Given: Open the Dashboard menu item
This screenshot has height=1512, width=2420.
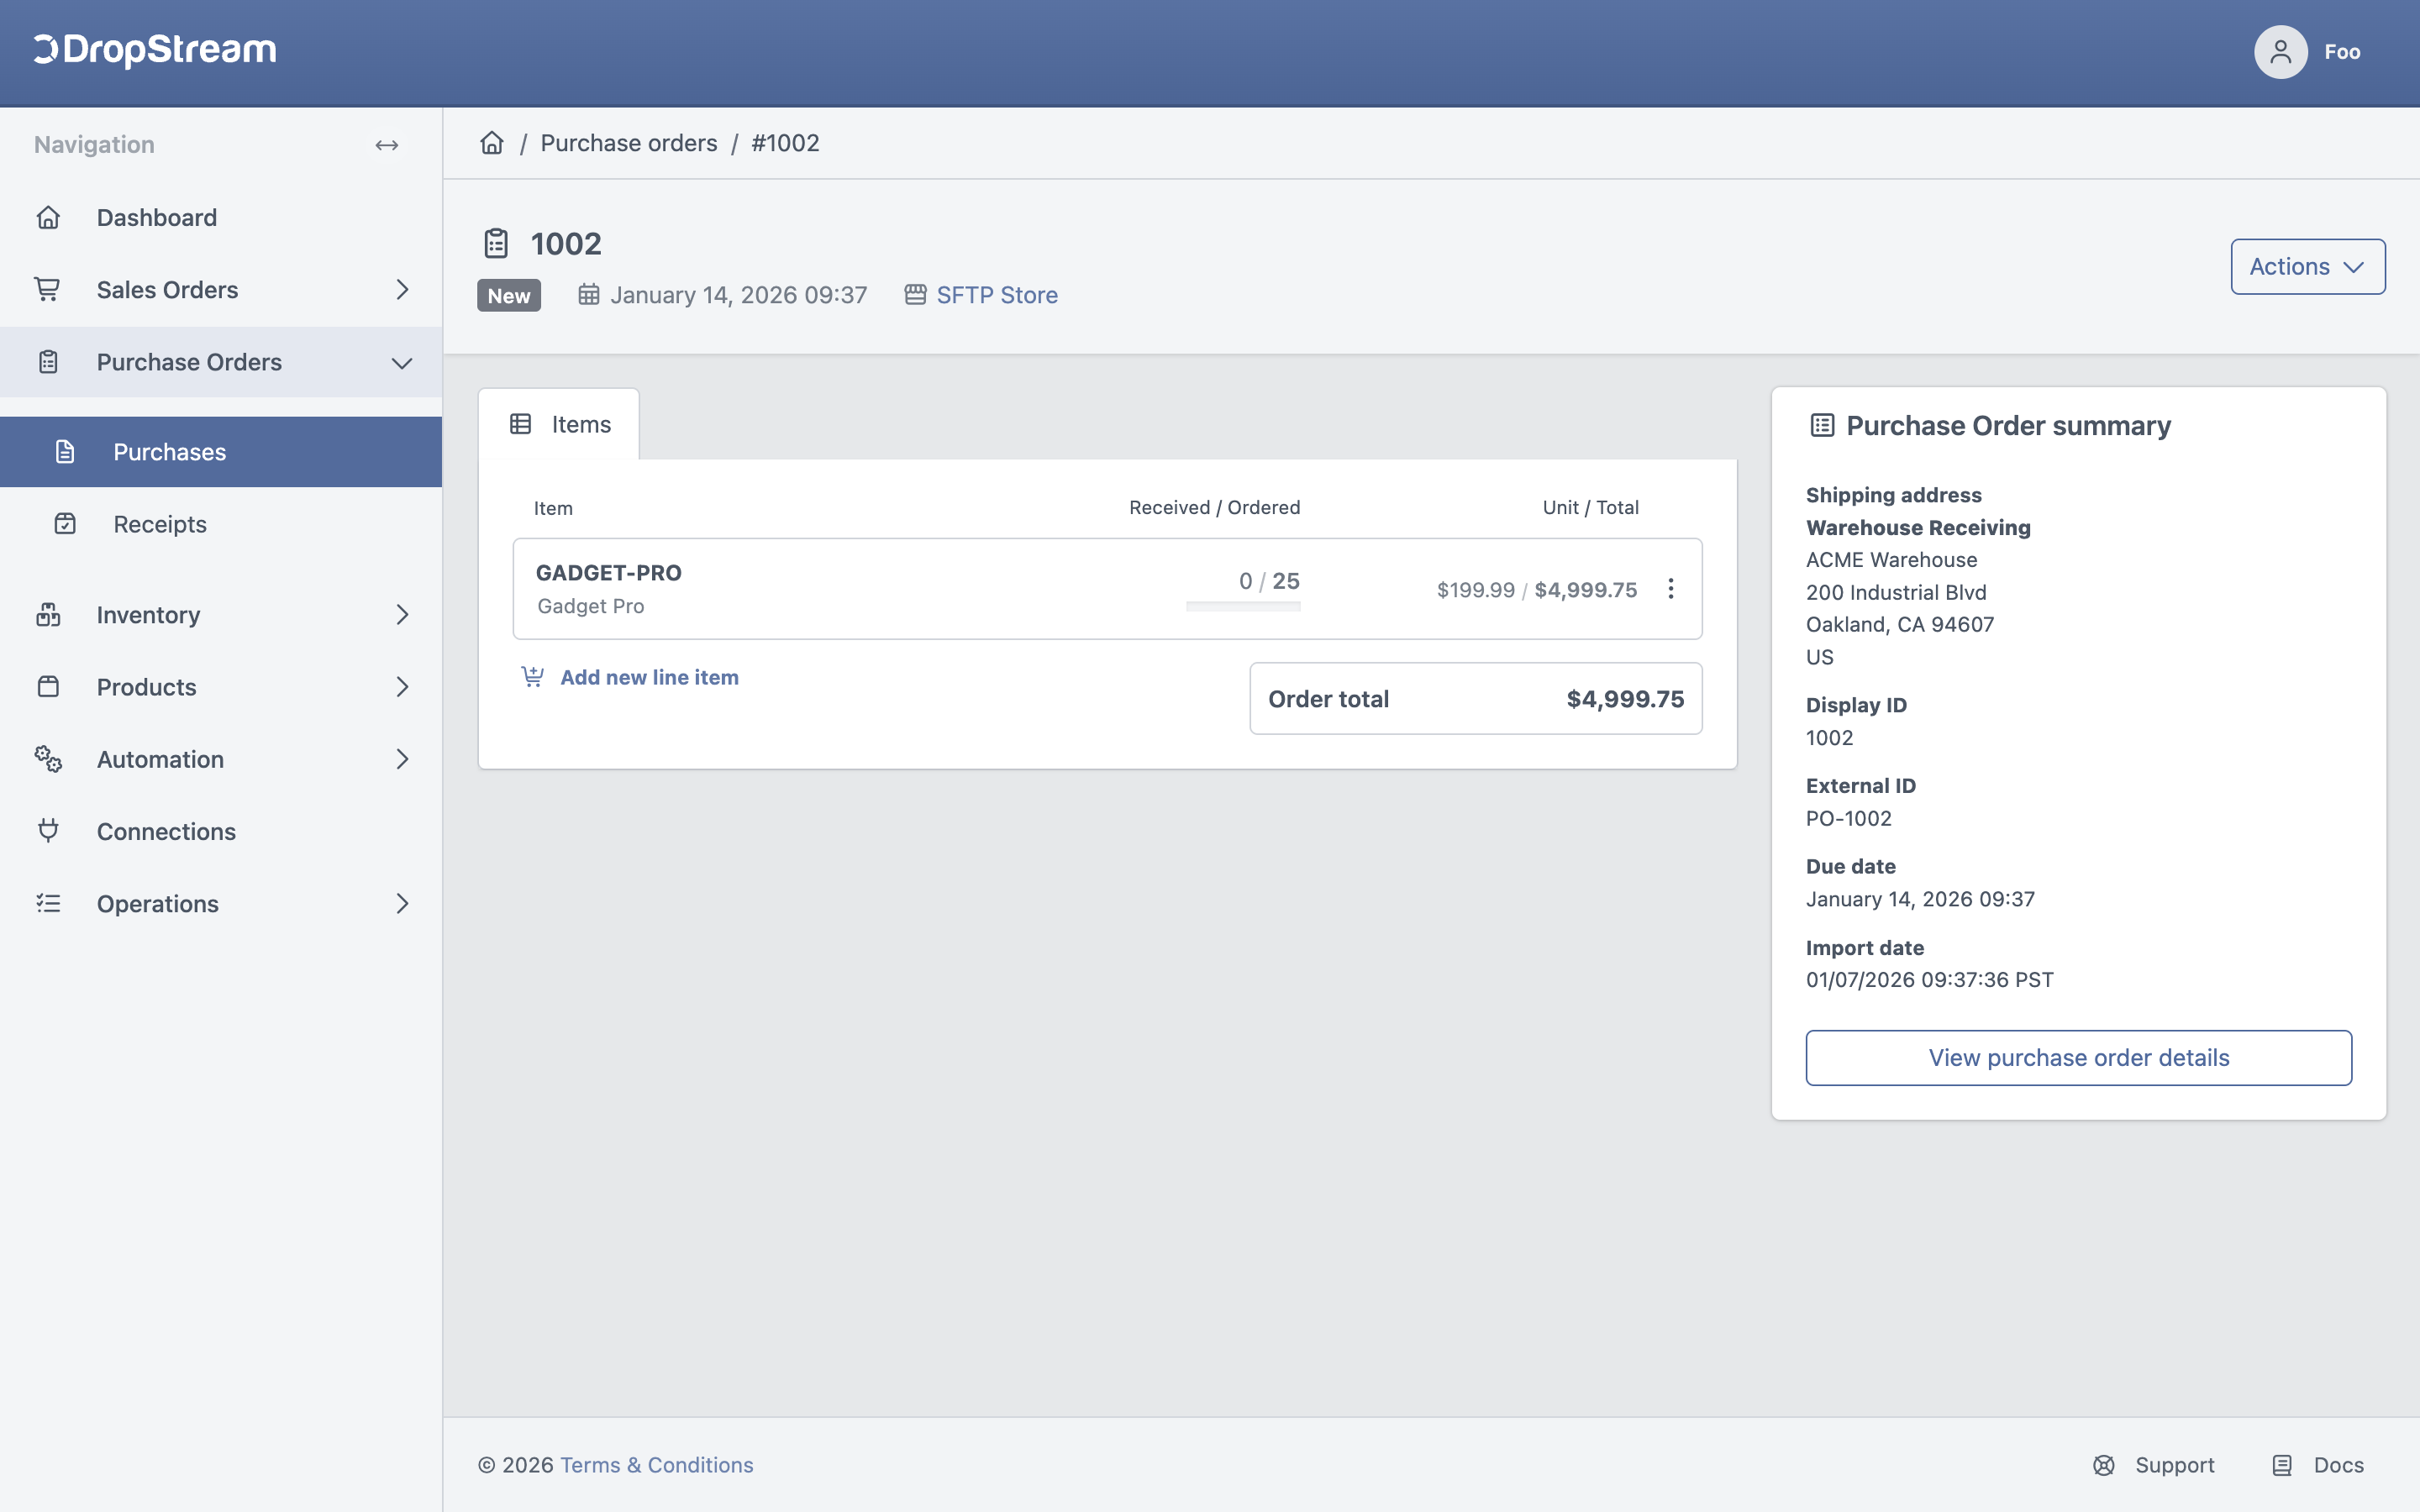Looking at the screenshot, I should (x=221, y=217).
